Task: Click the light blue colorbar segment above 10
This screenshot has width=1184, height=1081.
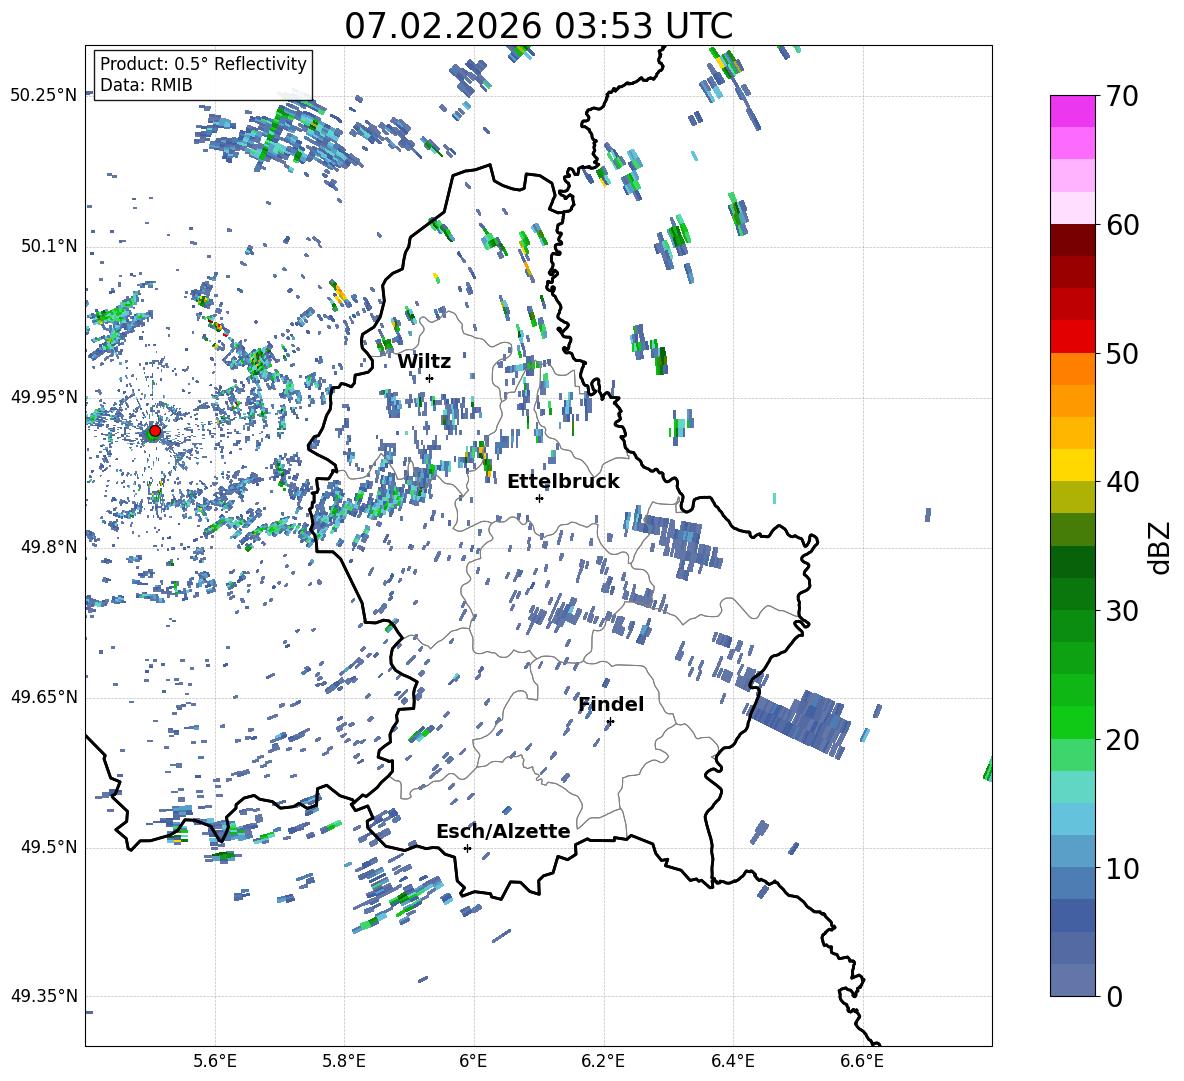Action: coord(1072,819)
